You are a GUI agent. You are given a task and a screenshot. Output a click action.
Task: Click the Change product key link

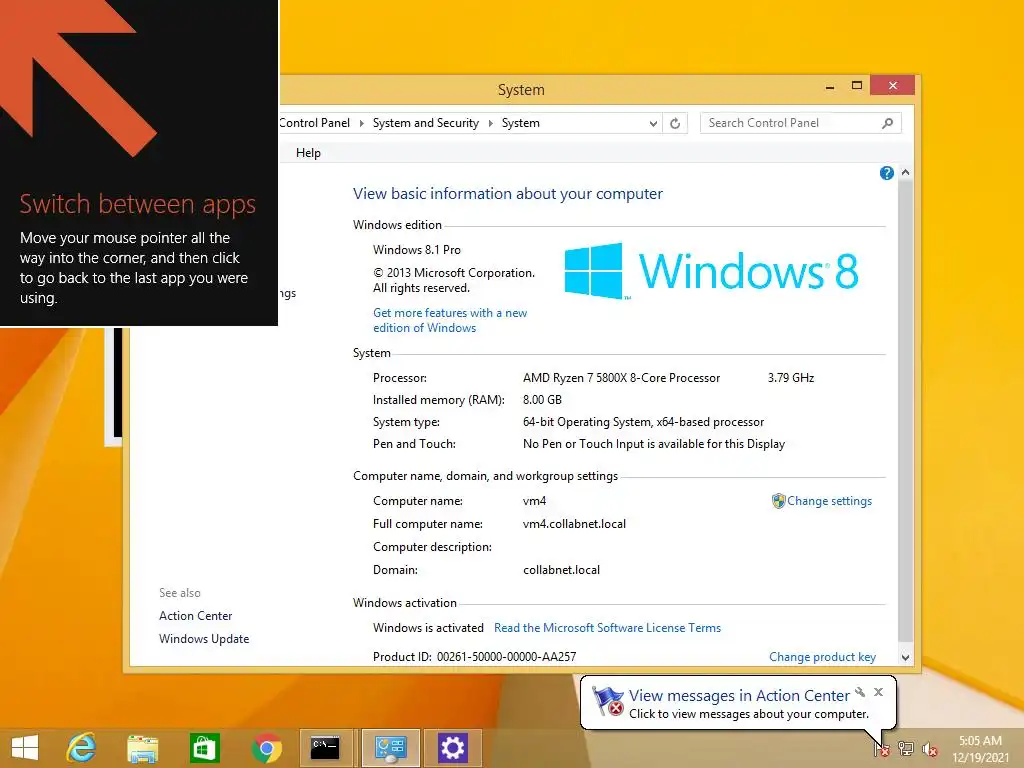[822, 657]
